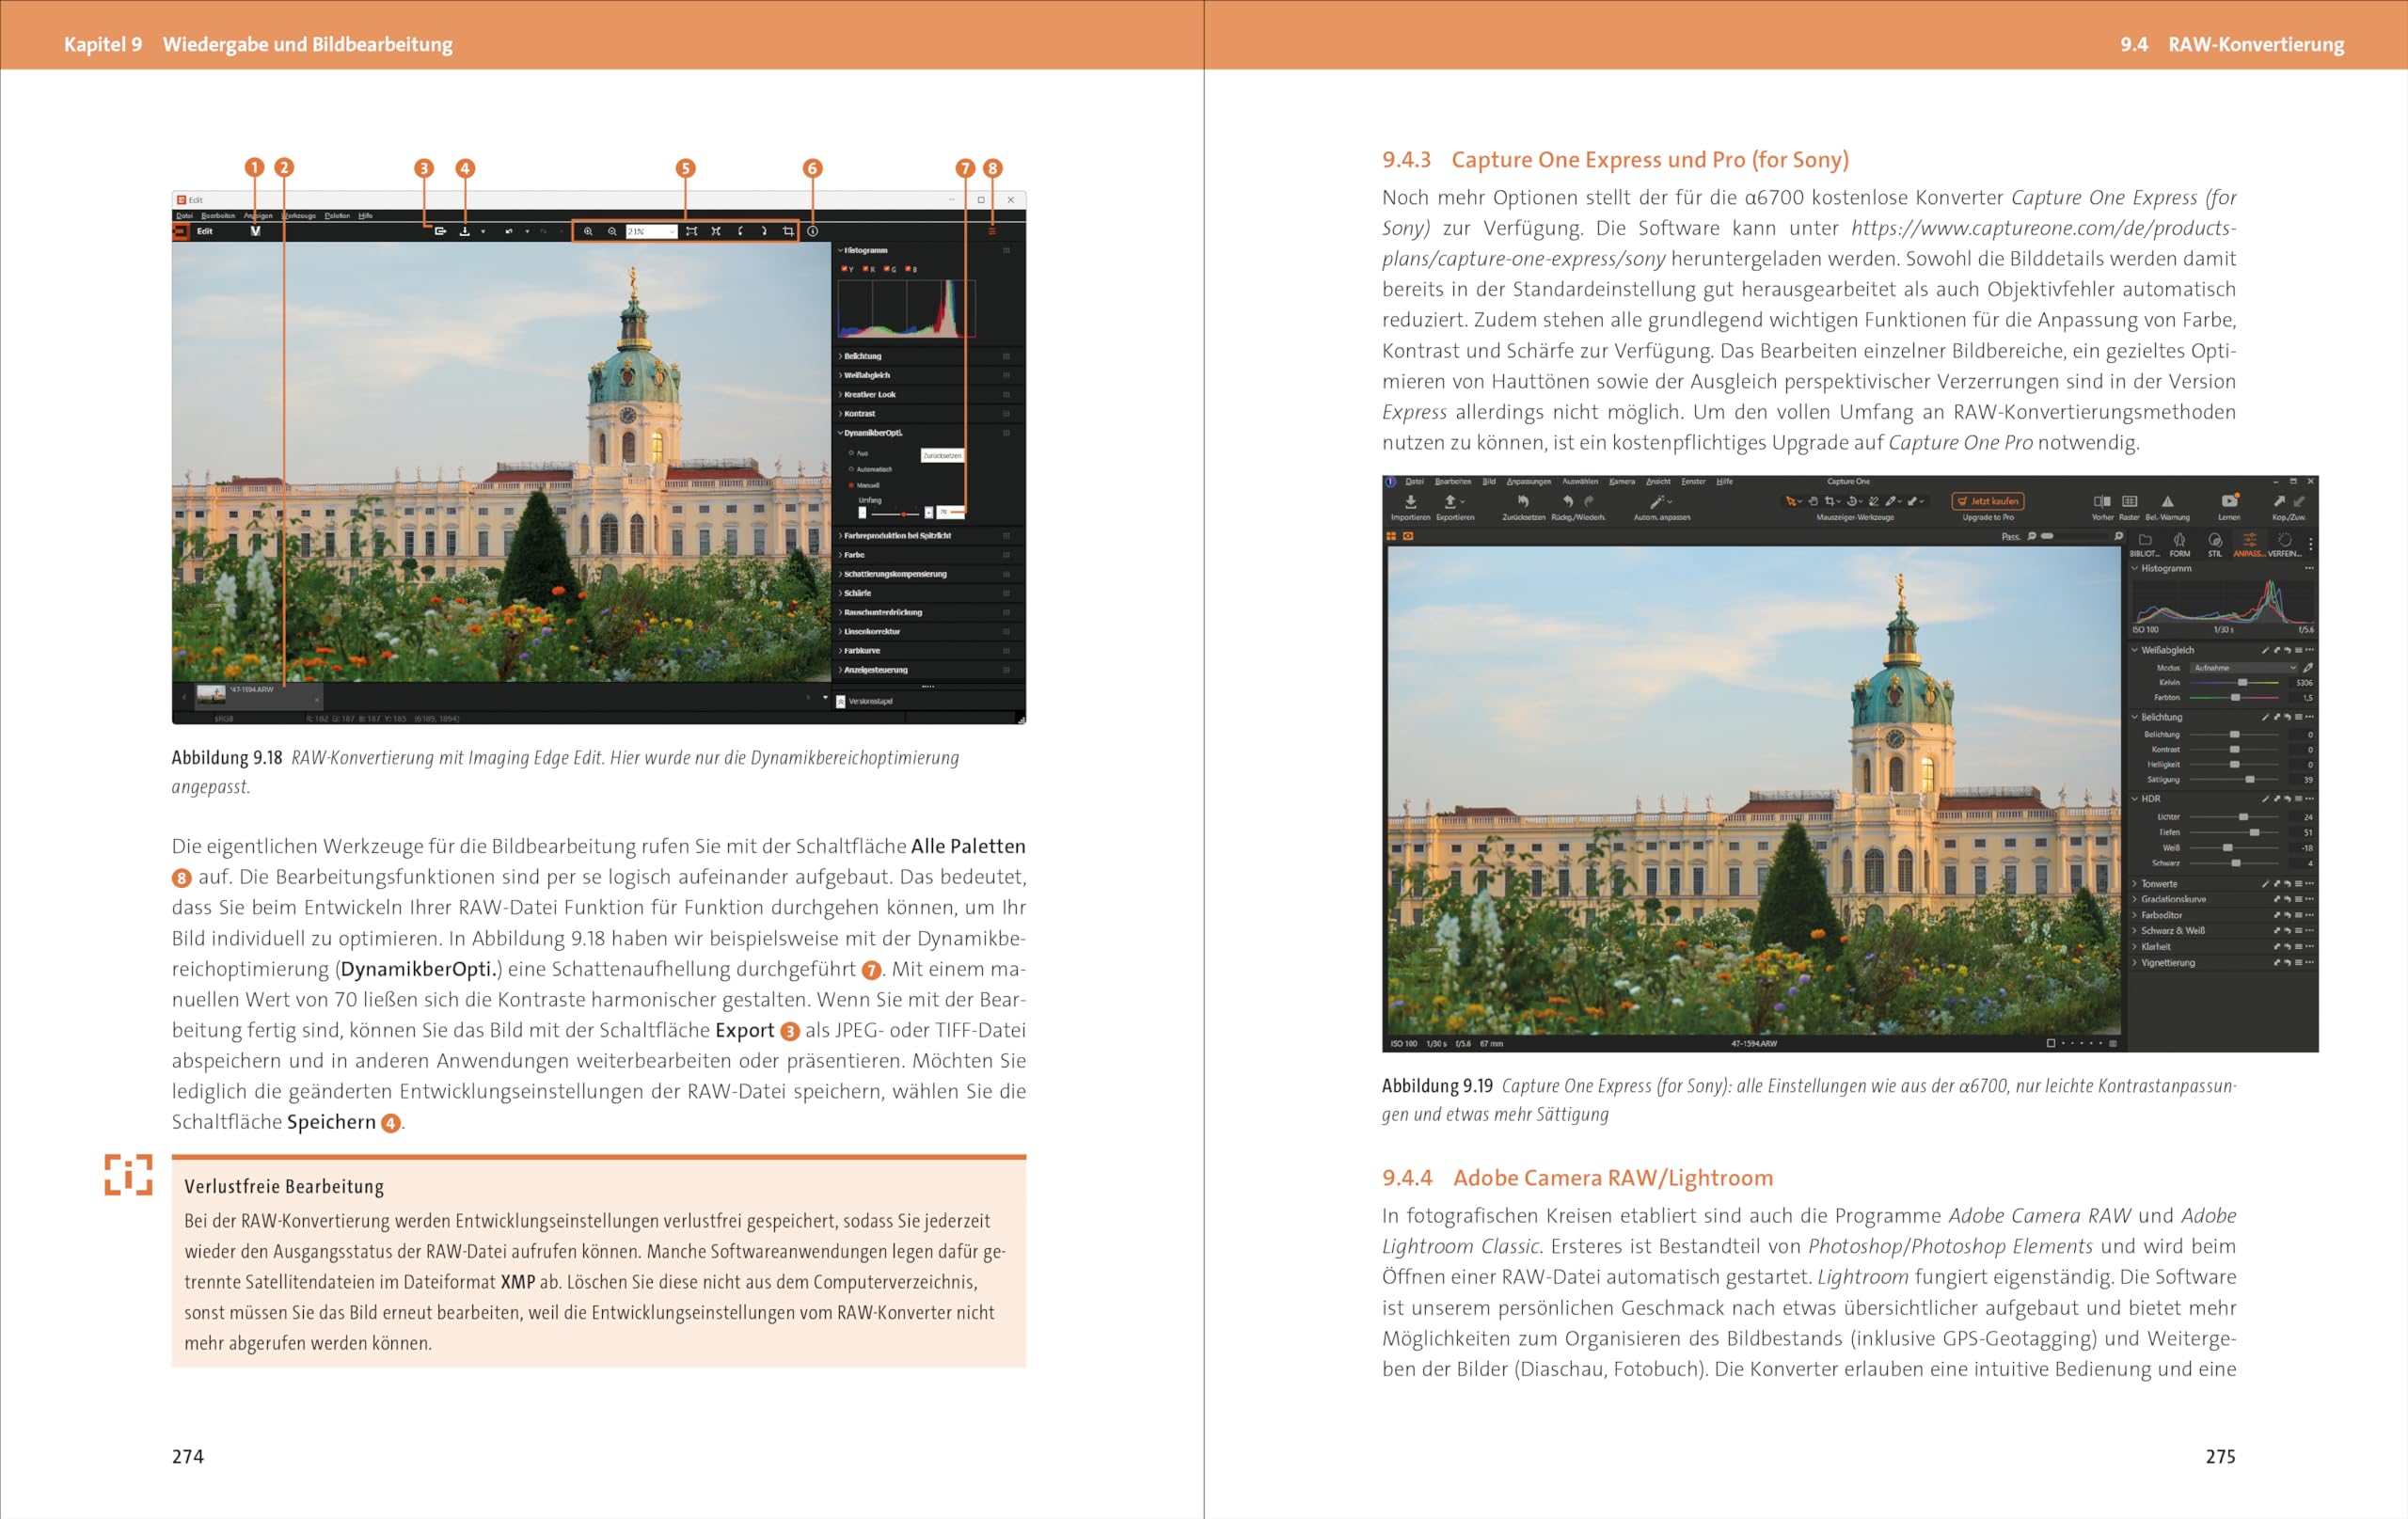Screen dimensions: 2408x1519
Task: Select the Aus radio option under DynamikberOpti.
Action: tap(851, 453)
